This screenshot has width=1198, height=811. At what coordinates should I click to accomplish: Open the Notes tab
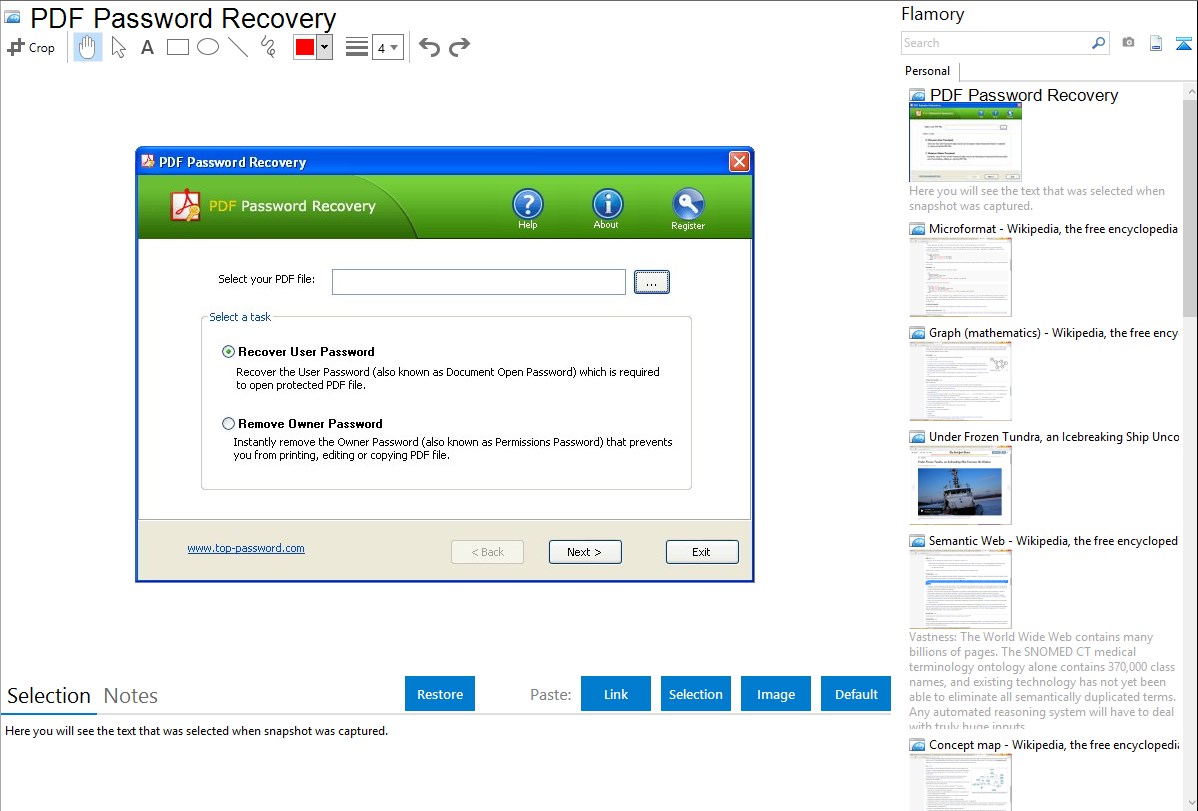131,696
